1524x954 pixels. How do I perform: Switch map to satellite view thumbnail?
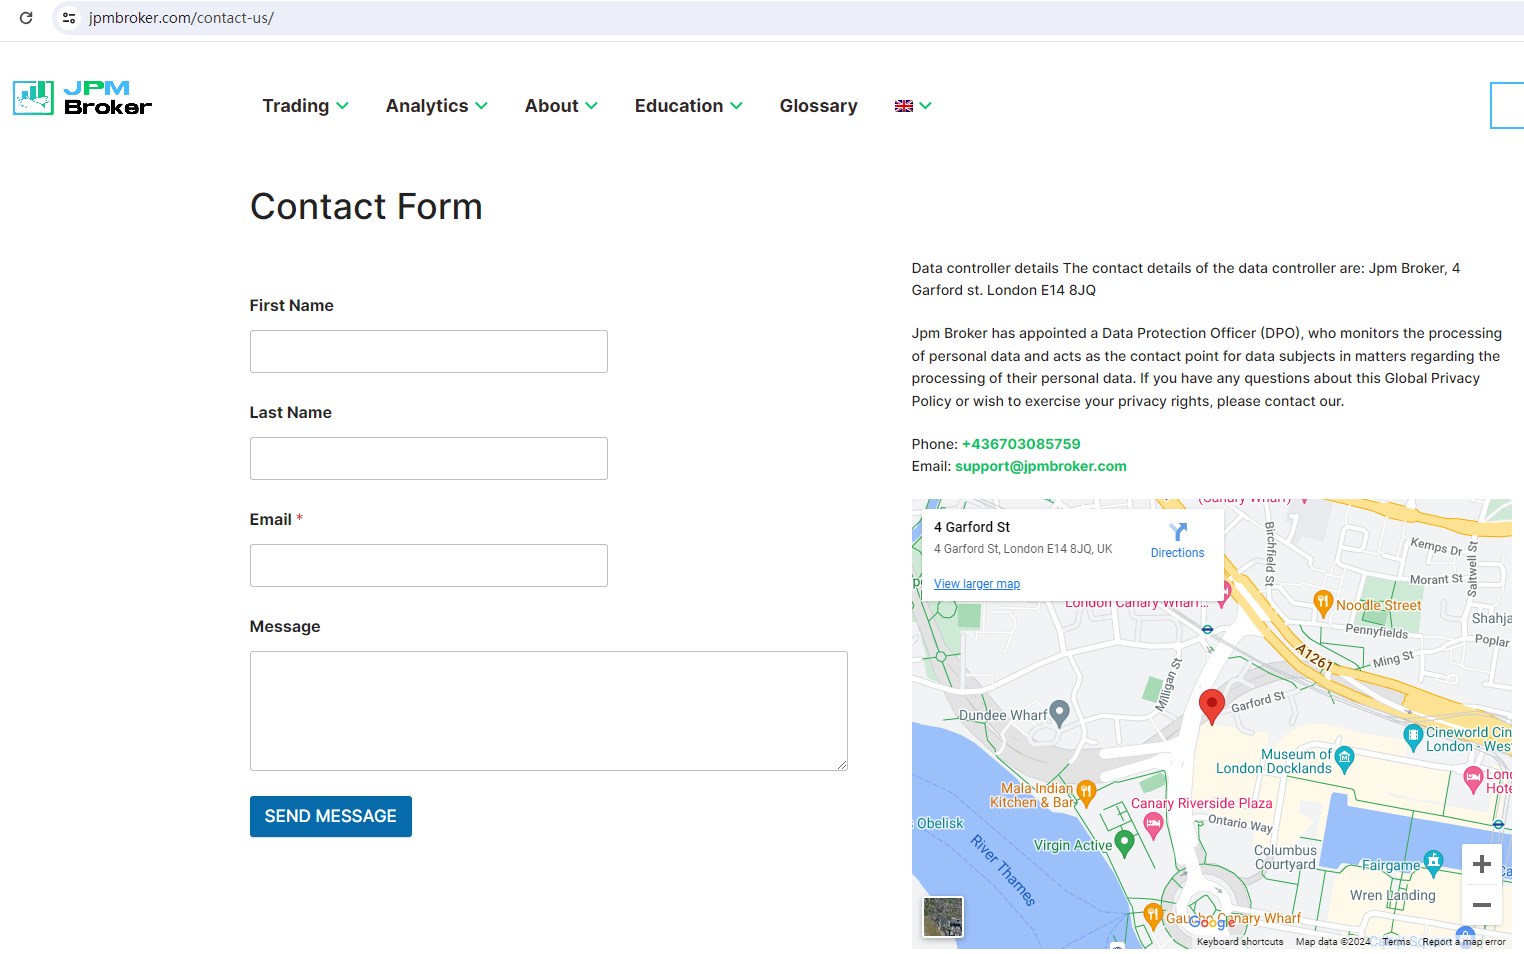tap(943, 917)
